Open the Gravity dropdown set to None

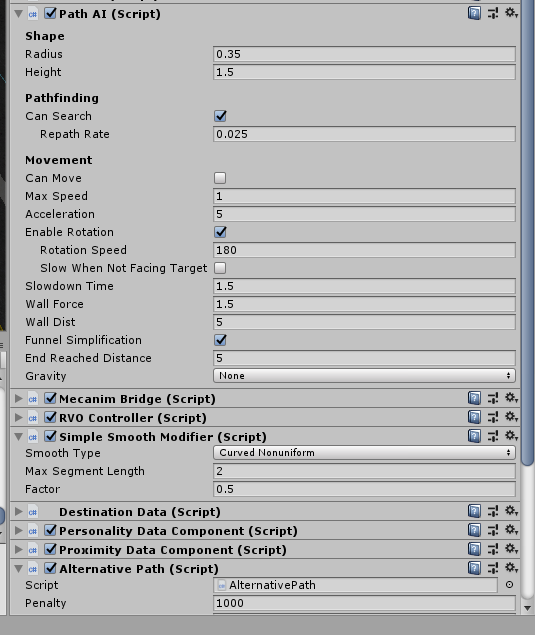(x=364, y=376)
